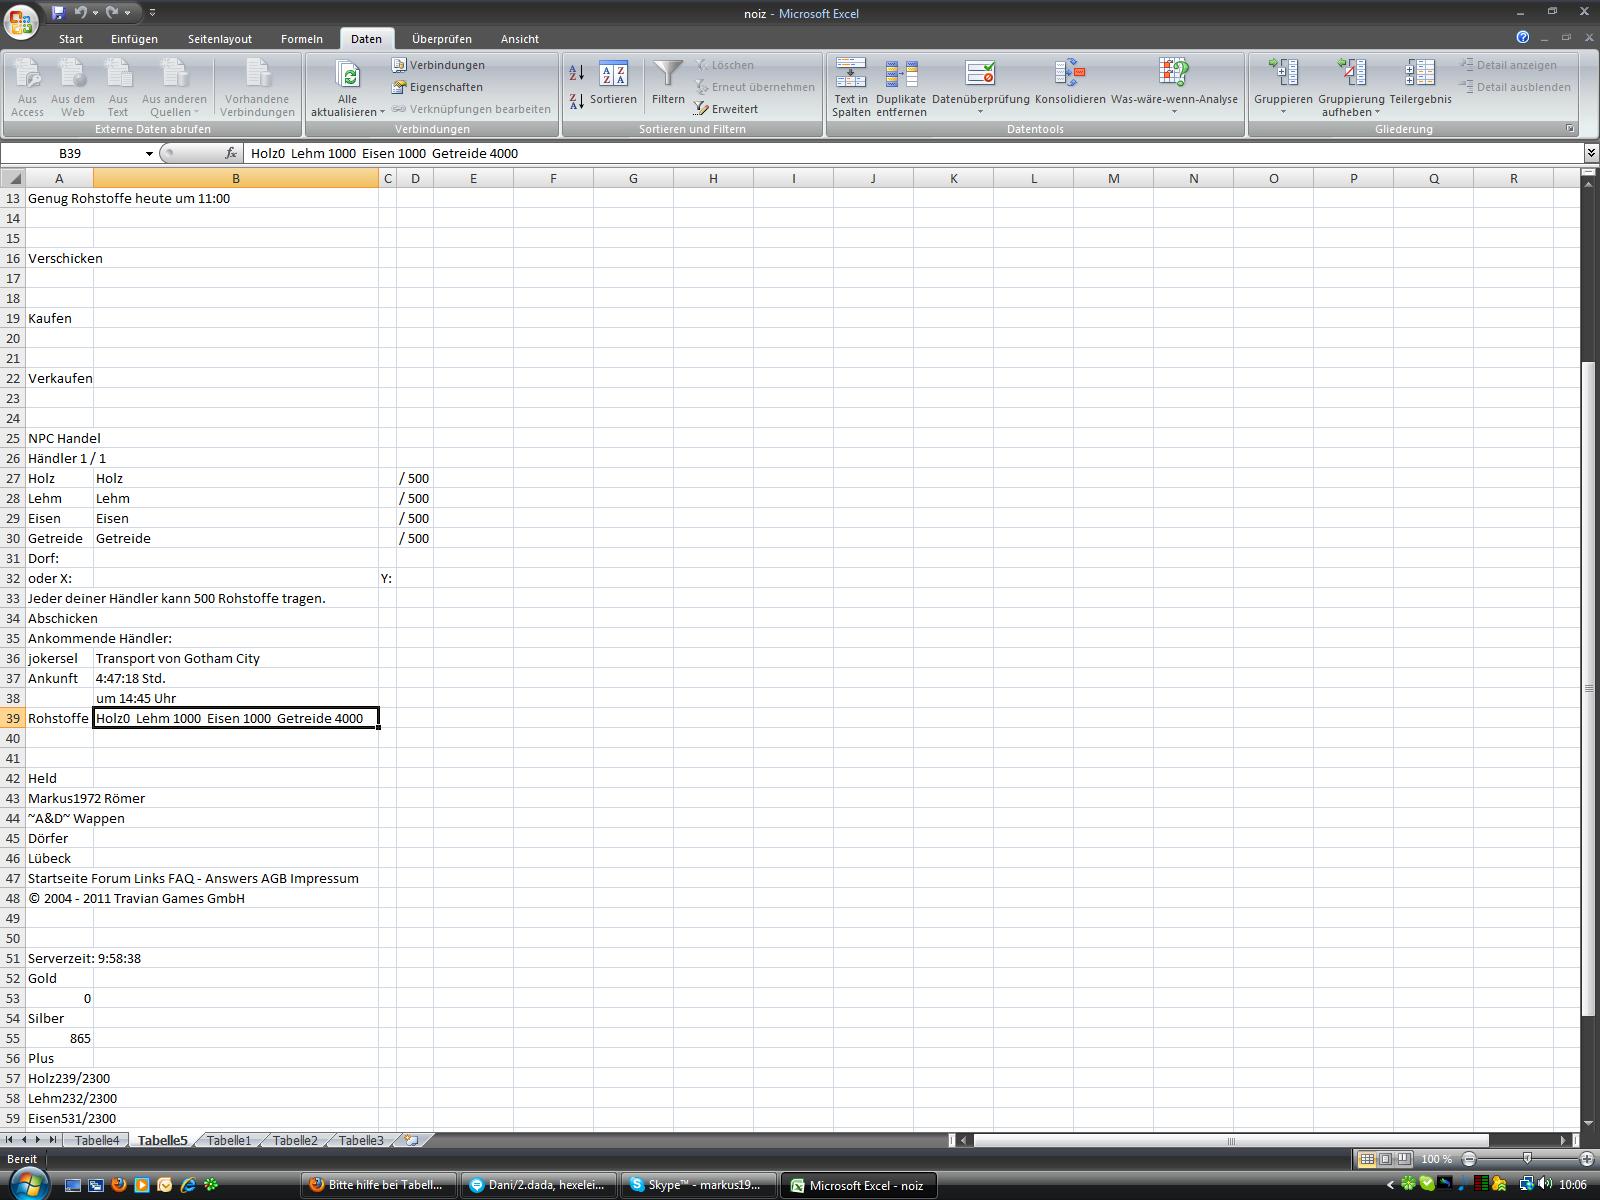Open Was-wäre-wenn-Analyse

coord(1174,86)
